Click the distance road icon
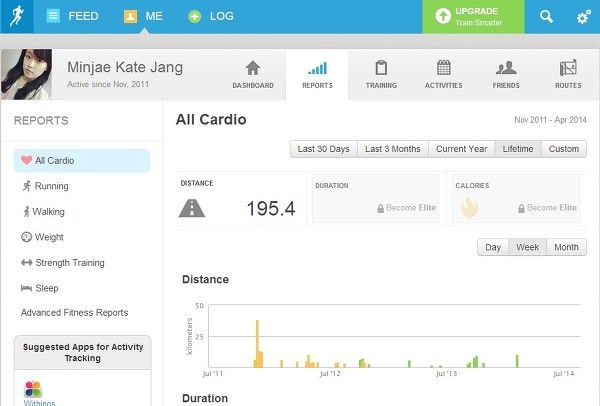Screen dimensions: 600x406 pos(192,208)
